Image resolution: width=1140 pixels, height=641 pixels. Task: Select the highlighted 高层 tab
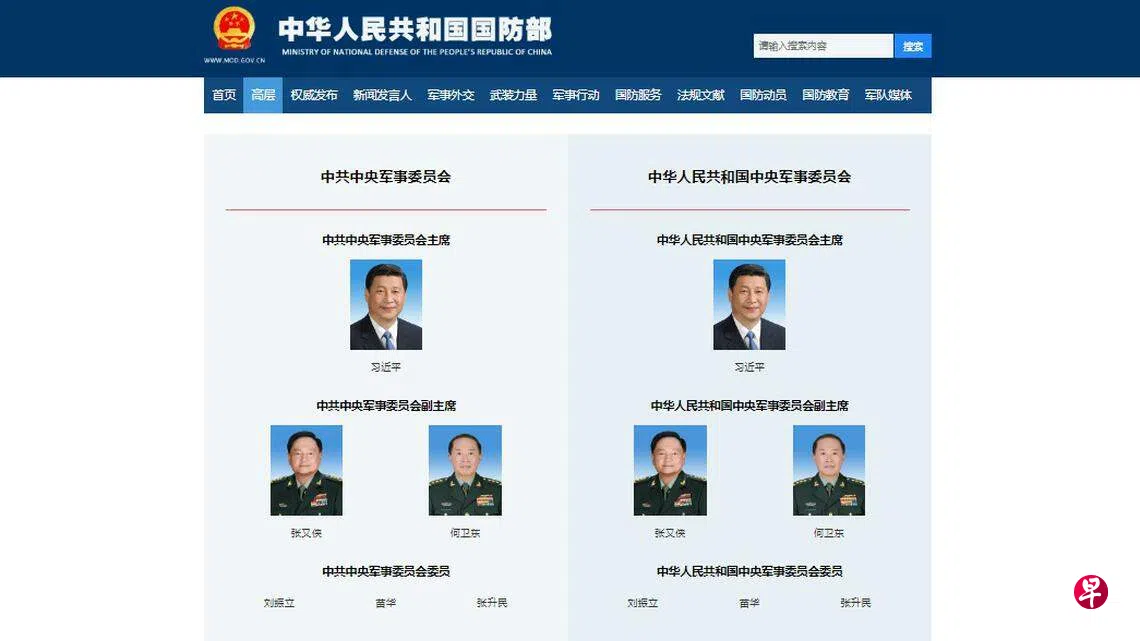coord(262,95)
